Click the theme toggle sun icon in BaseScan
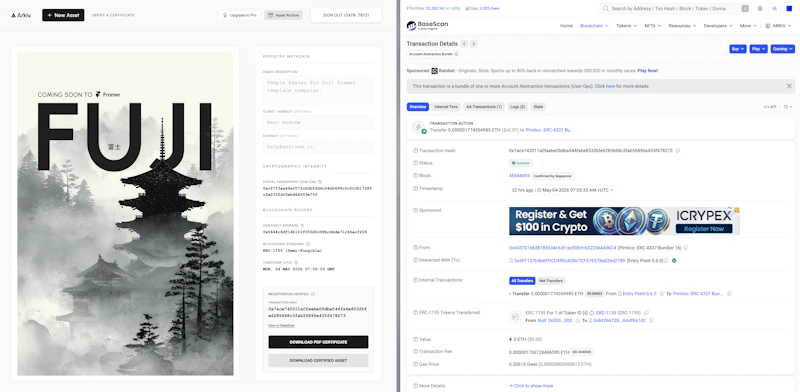Image resolution: width=800 pixels, height=392 pixels. coord(774,9)
